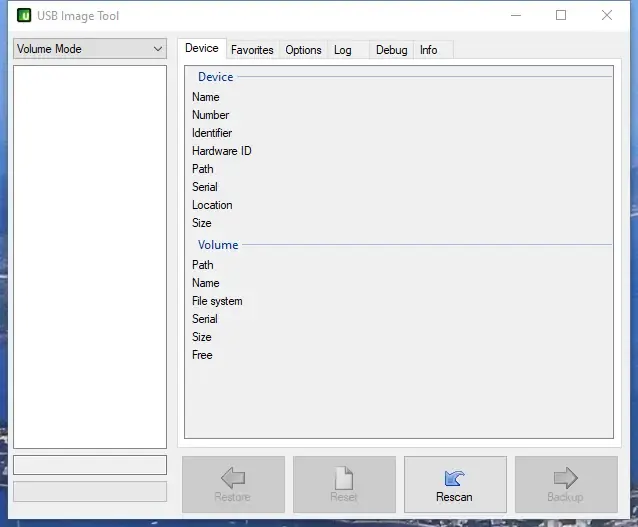Click the lower progress bar below device list
This screenshot has height=527, width=638.
[x=90, y=492]
